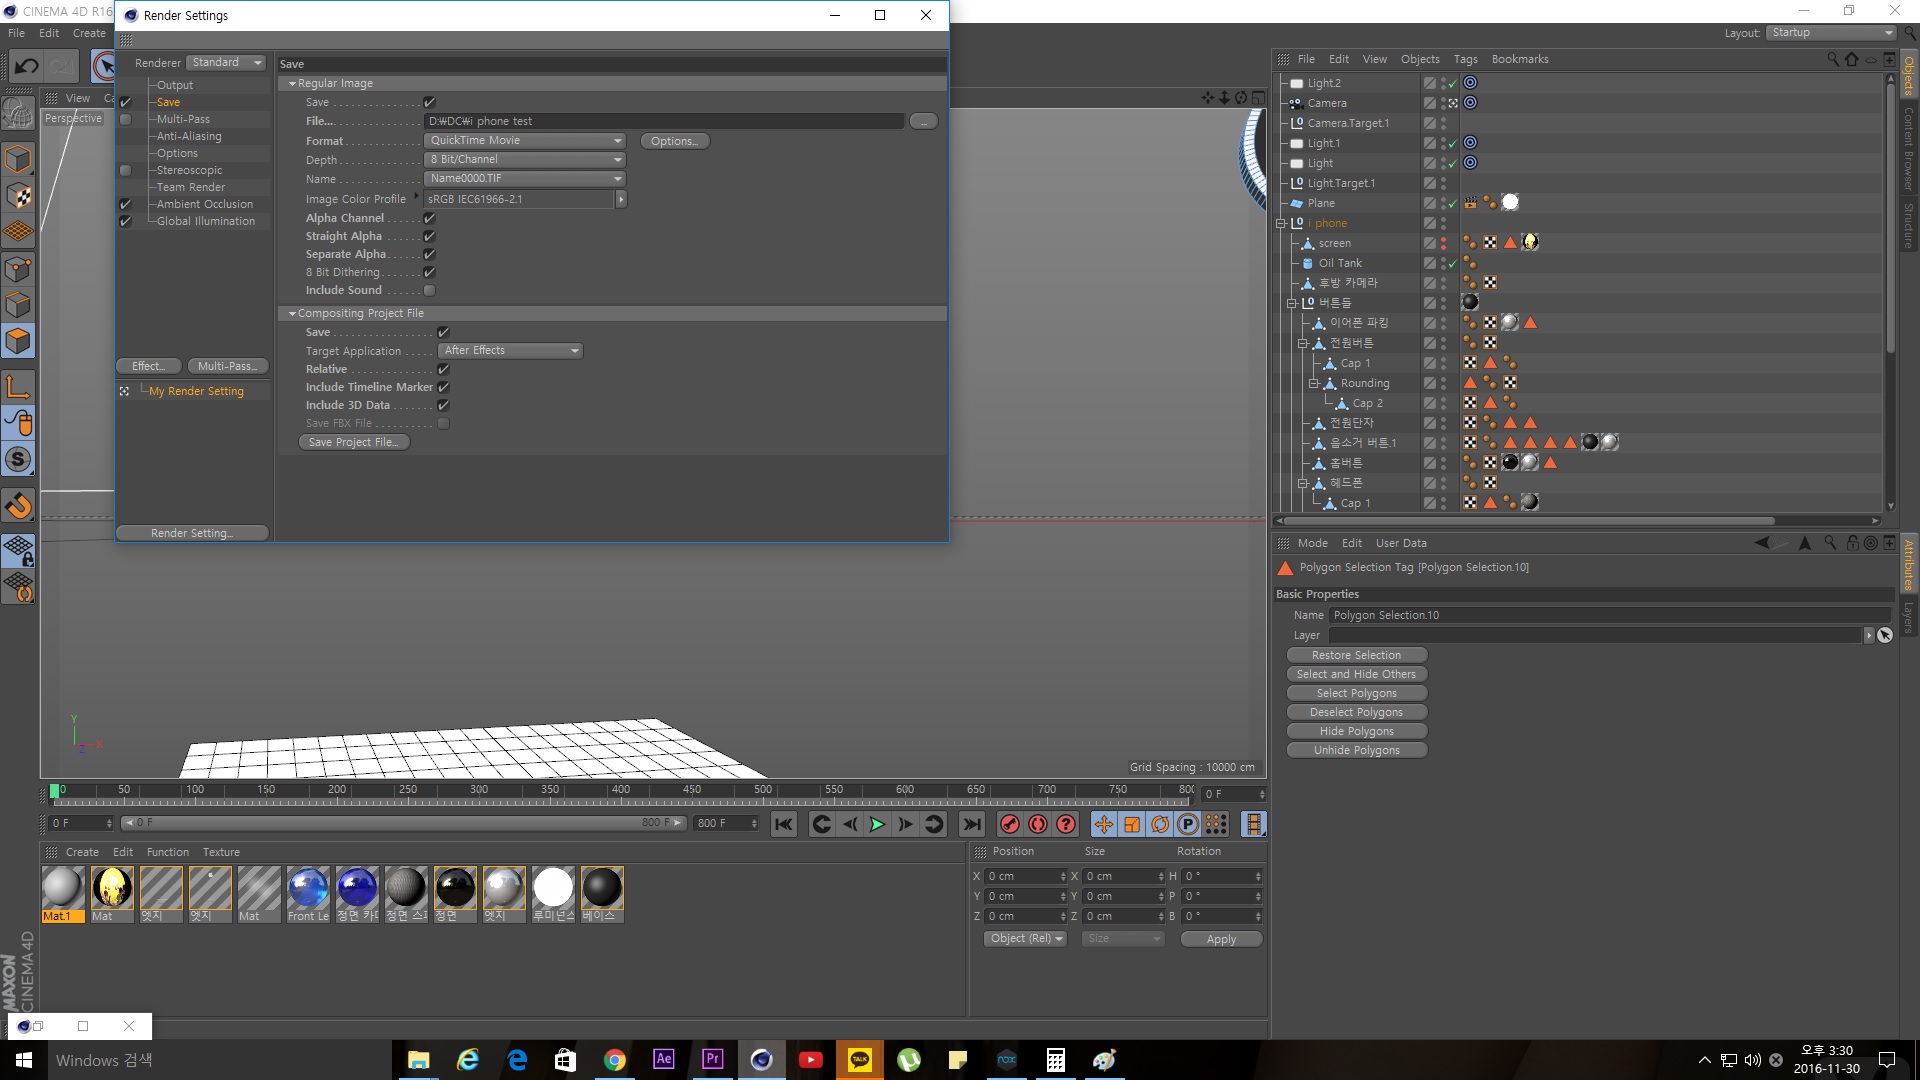Click the Output menu item in render settings

pyautogui.click(x=175, y=84)
